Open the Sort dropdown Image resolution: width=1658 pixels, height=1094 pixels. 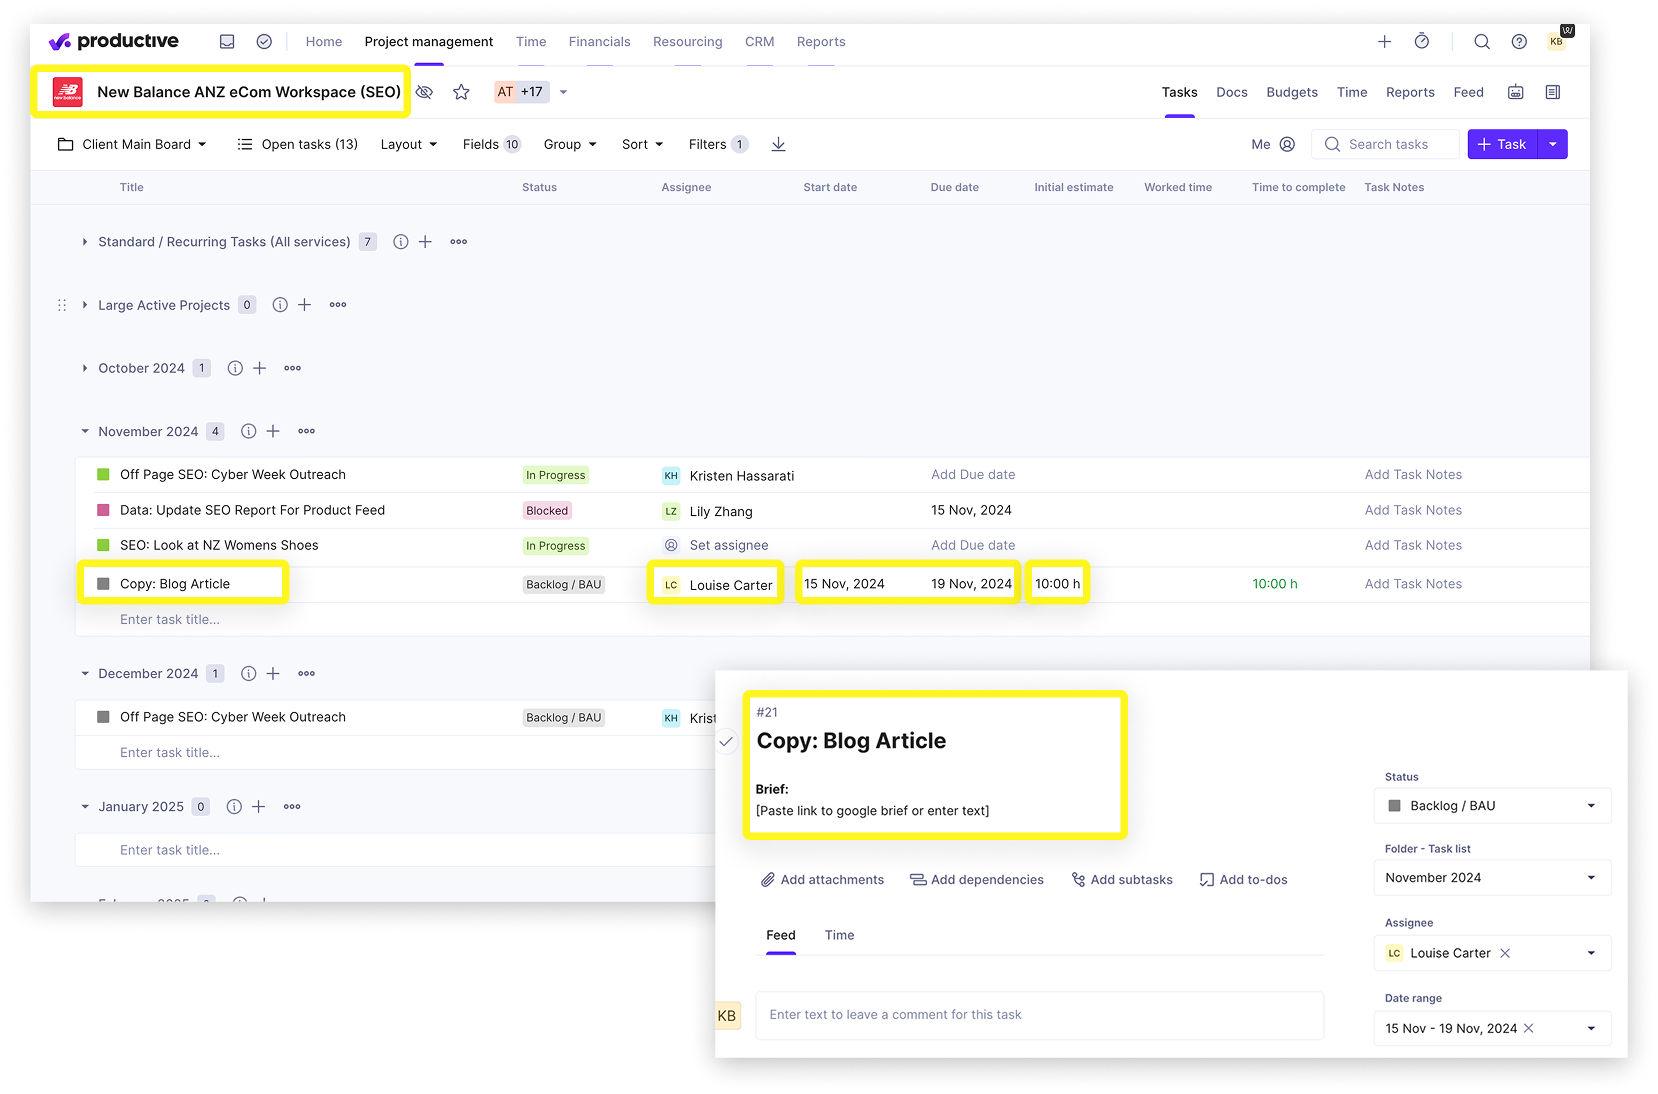(x=642, y=144)
